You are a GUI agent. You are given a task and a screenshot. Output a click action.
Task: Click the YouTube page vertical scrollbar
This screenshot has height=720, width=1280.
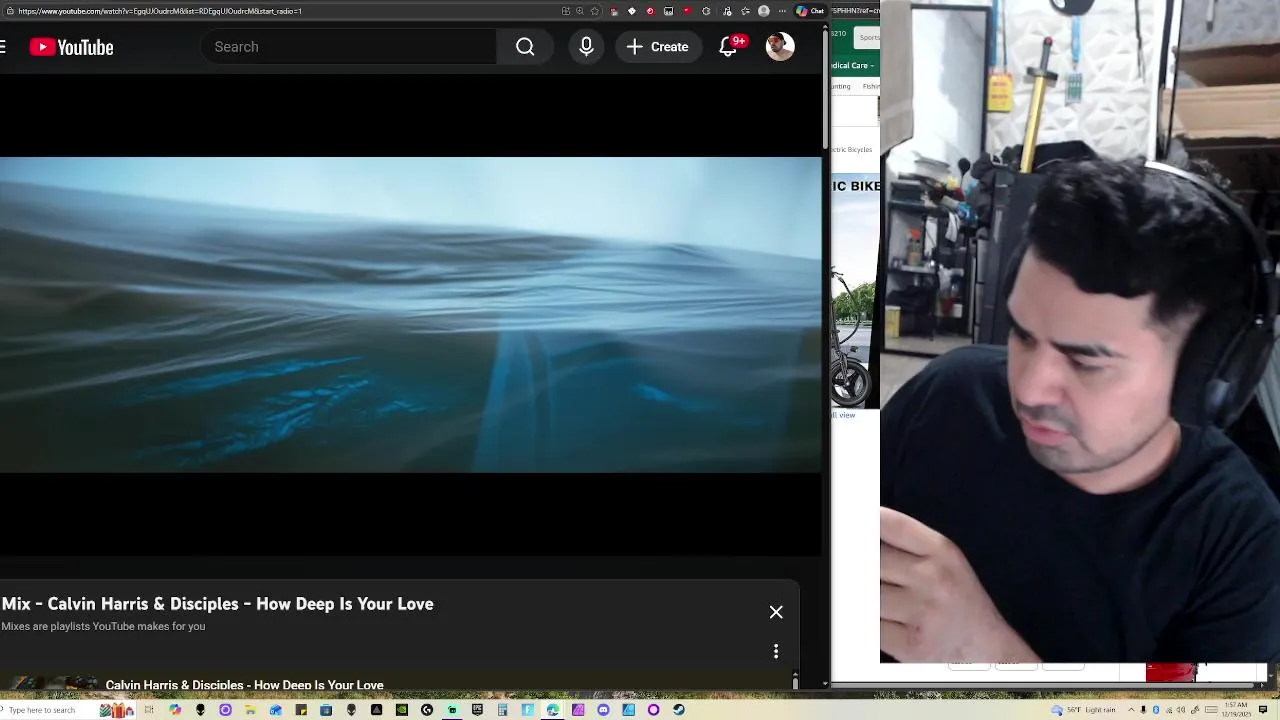[x=825, y=90]
